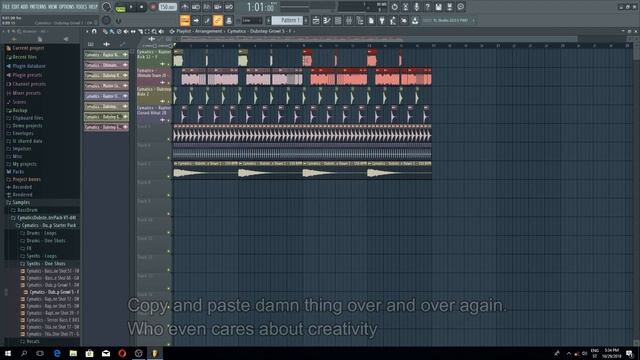
Task: Click the transport play button
Action: 131,7
